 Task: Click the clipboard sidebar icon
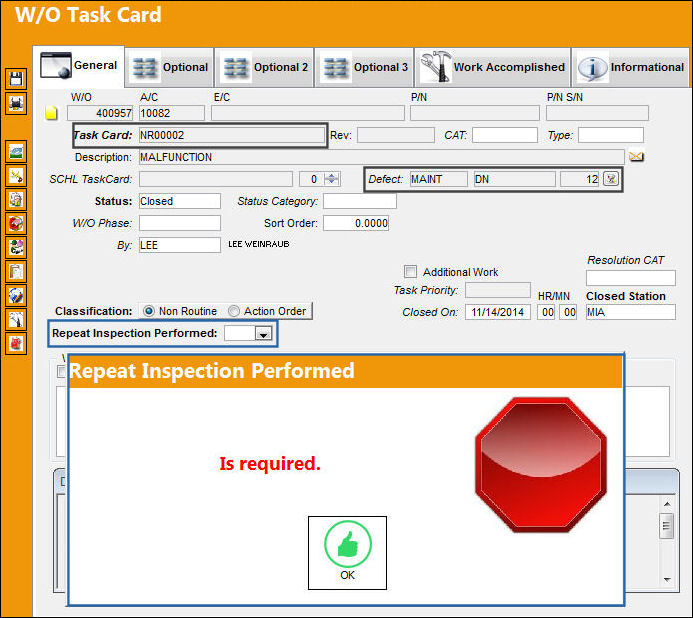(x=16, y=271)
